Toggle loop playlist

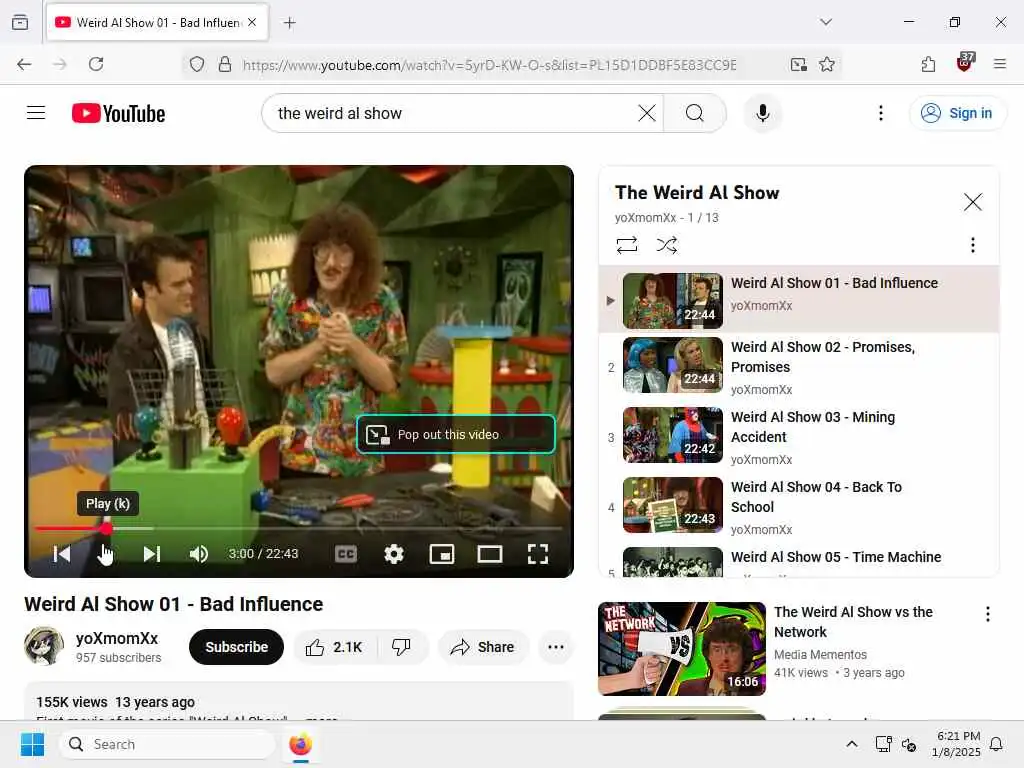point(626,245)
